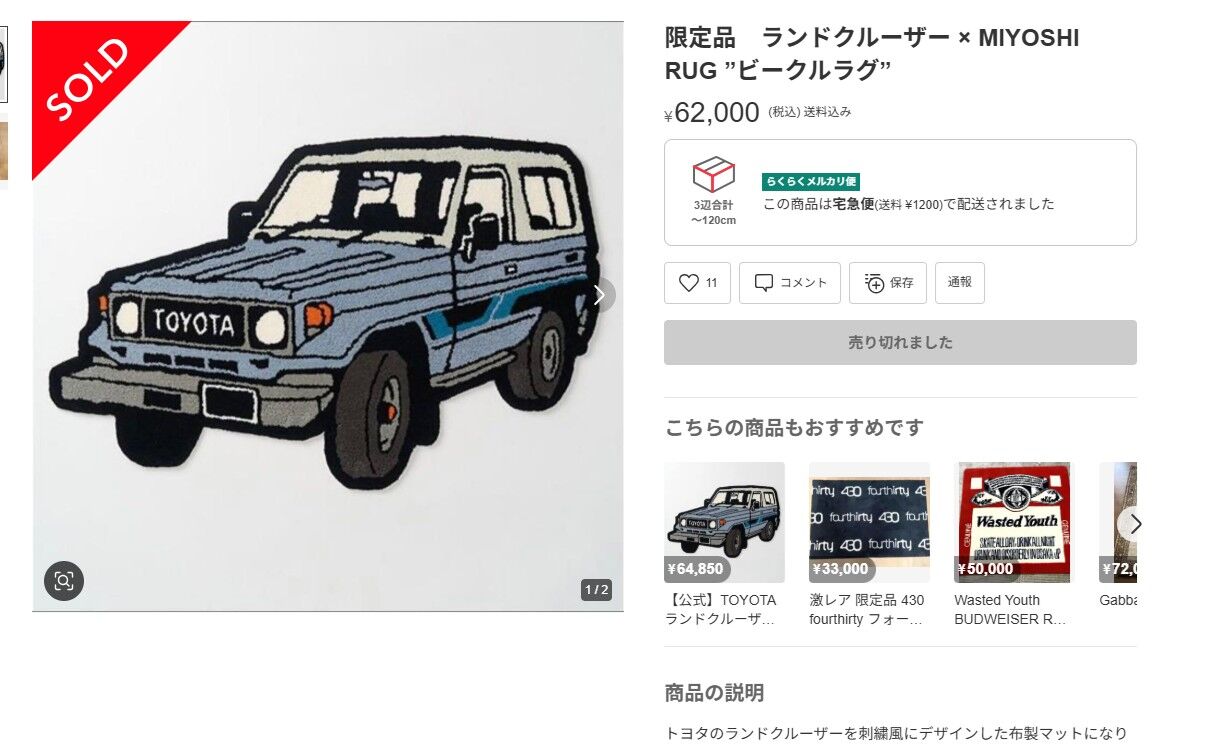
Task: Click the 売り切れました sold-out button
Action: click(900, 342)
